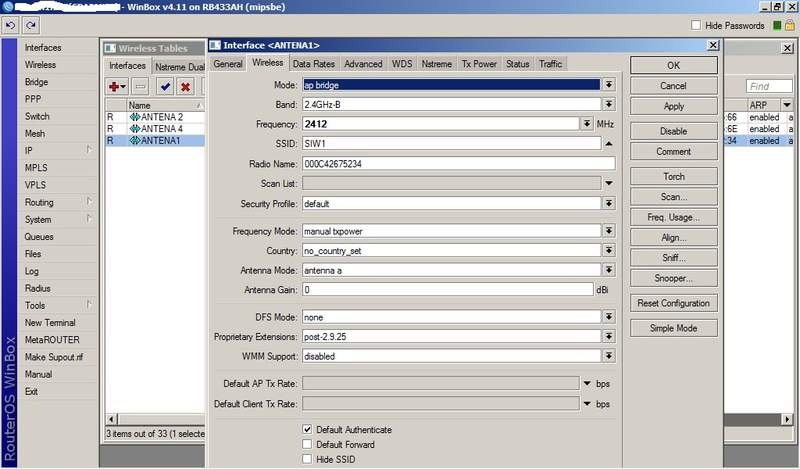Switch to the Status tab

click(x=517, y=64)
